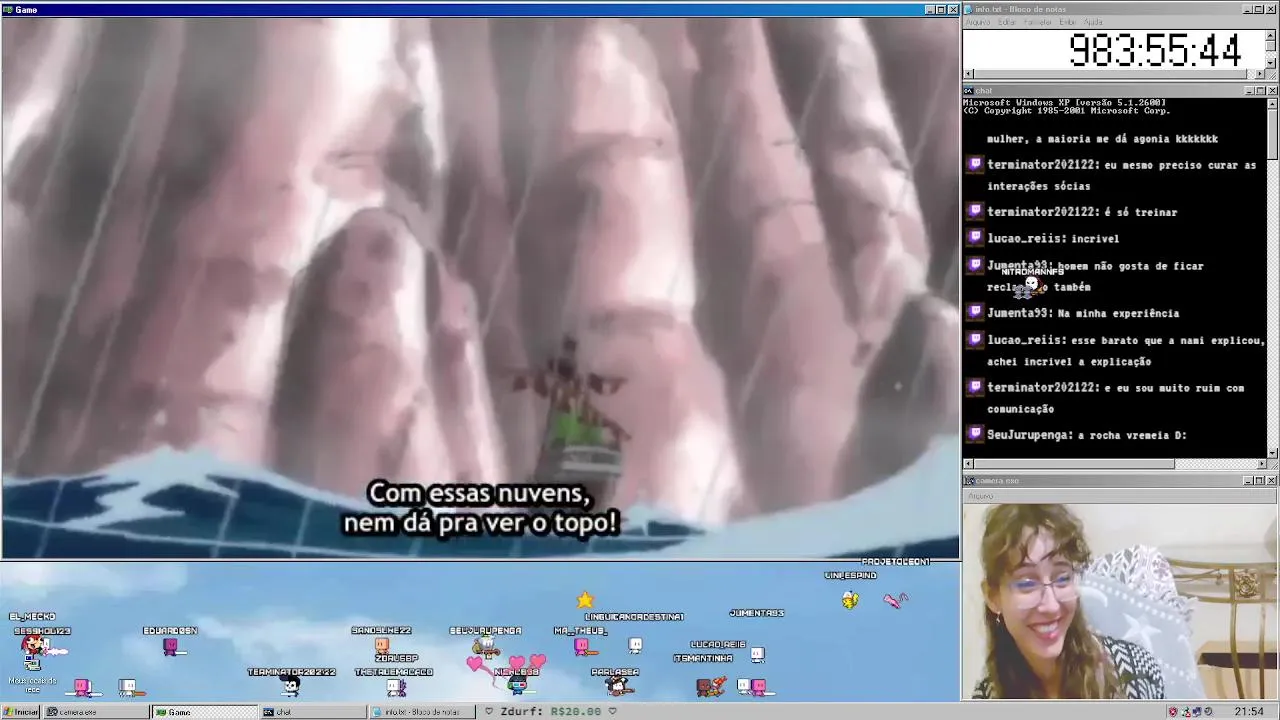
Task: Click the webcam video in camera.exe
Action: coord(1120,601)
